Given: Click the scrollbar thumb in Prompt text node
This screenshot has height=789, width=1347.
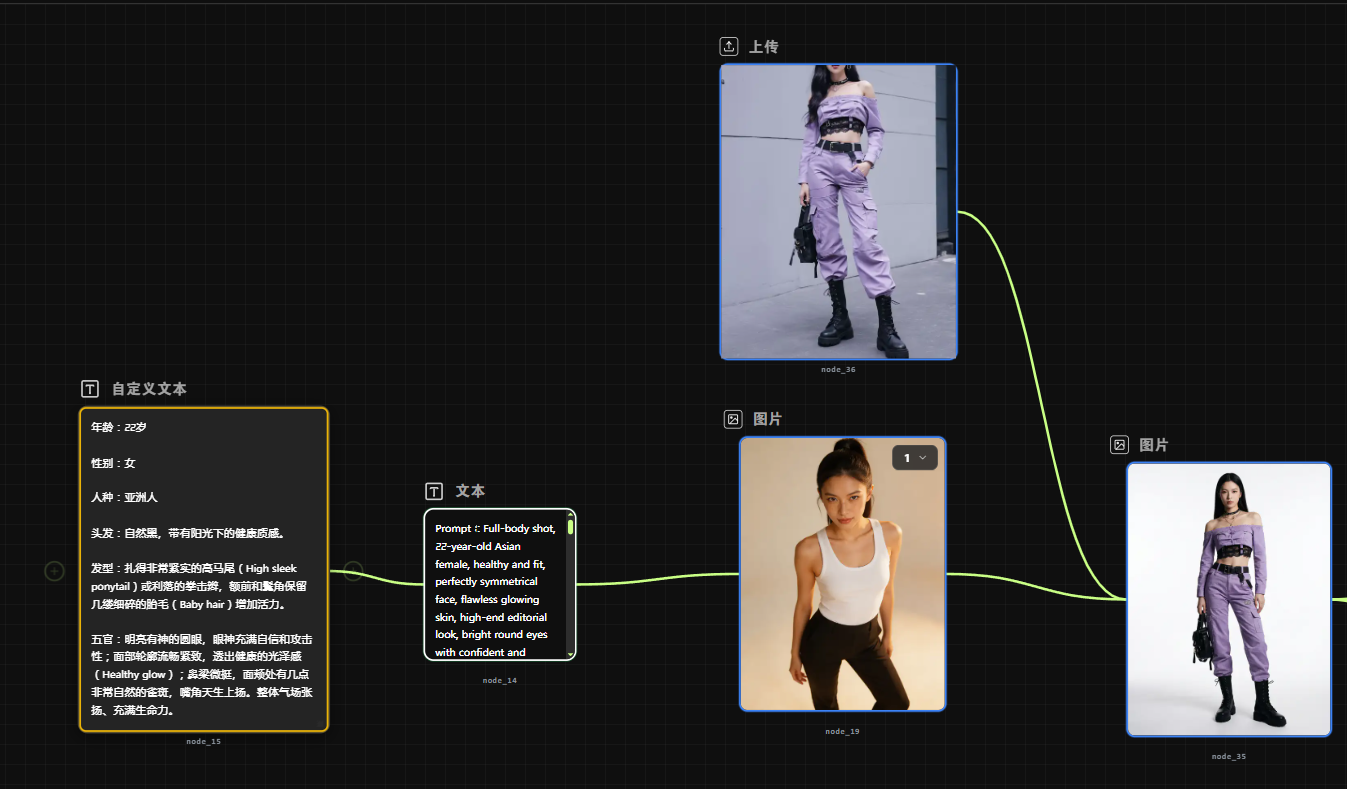Looking at the screenshot, I should pyautogui.click(x=570, y=527).
